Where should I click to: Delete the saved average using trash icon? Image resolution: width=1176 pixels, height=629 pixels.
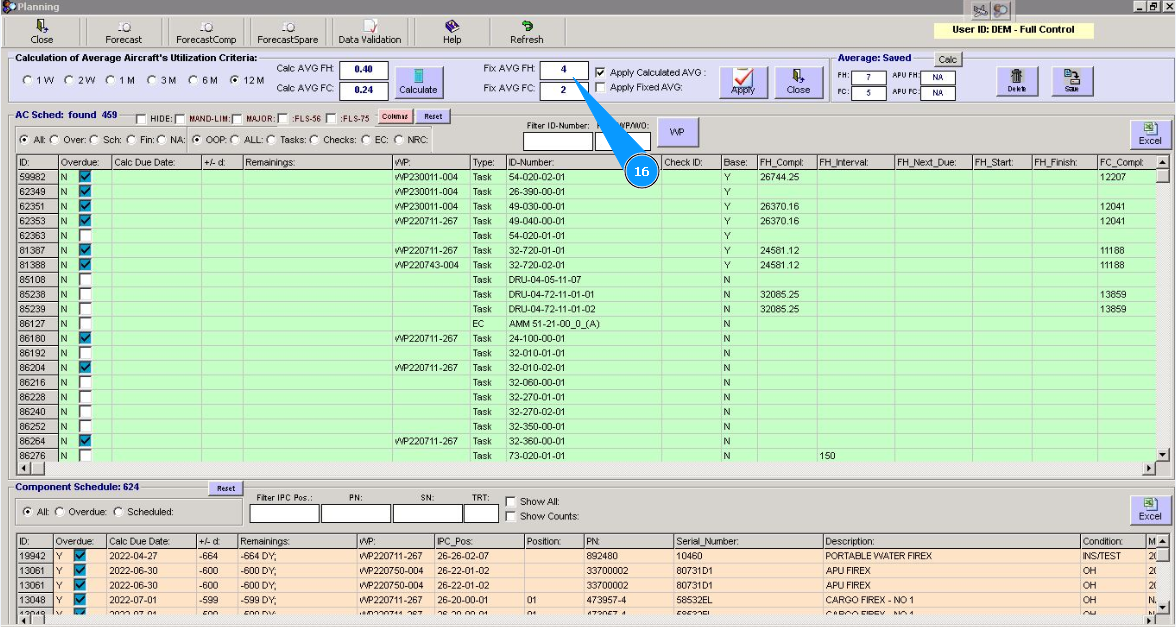pyautogui.click(x=1016, y=81)
